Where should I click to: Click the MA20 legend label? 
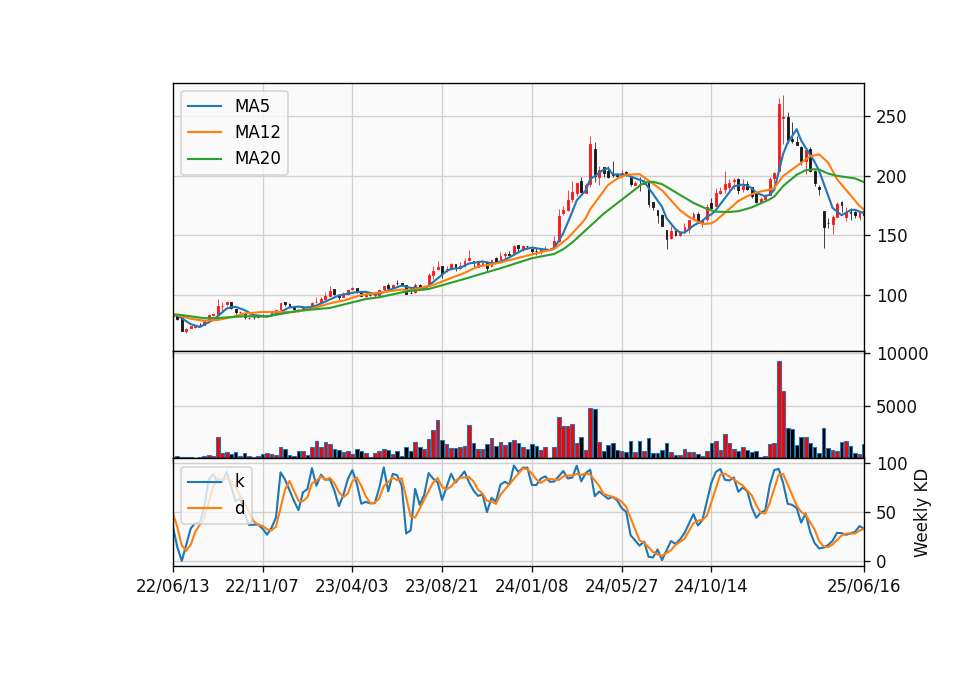pyautogui.click(x=257, y=159)
